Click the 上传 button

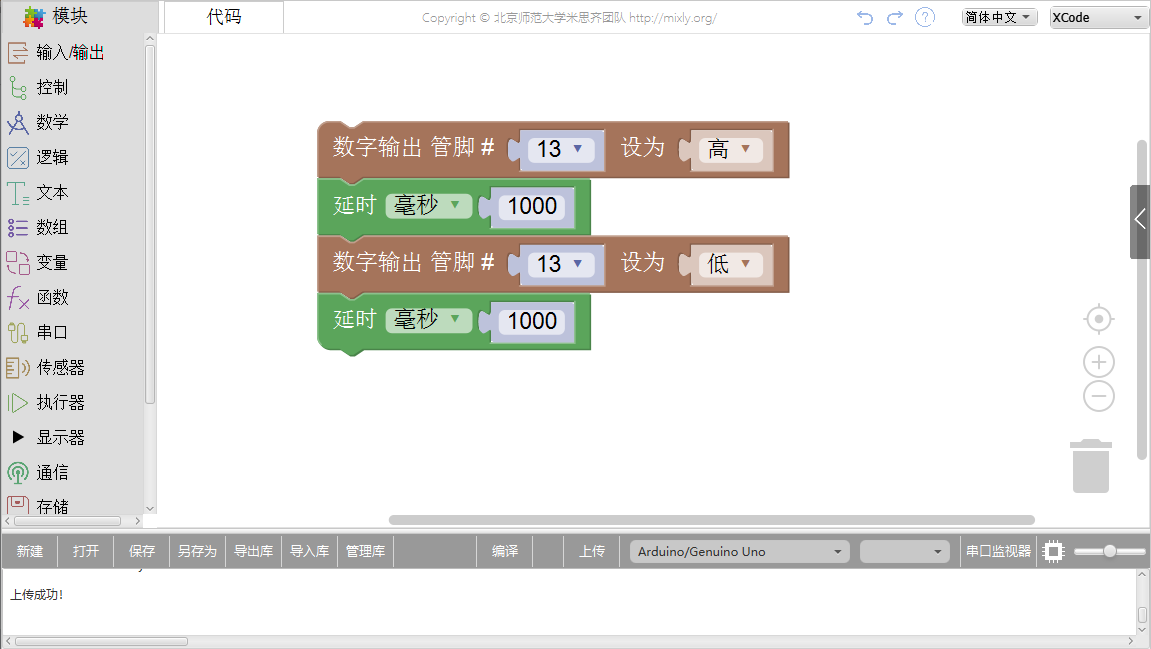(592, 551)
